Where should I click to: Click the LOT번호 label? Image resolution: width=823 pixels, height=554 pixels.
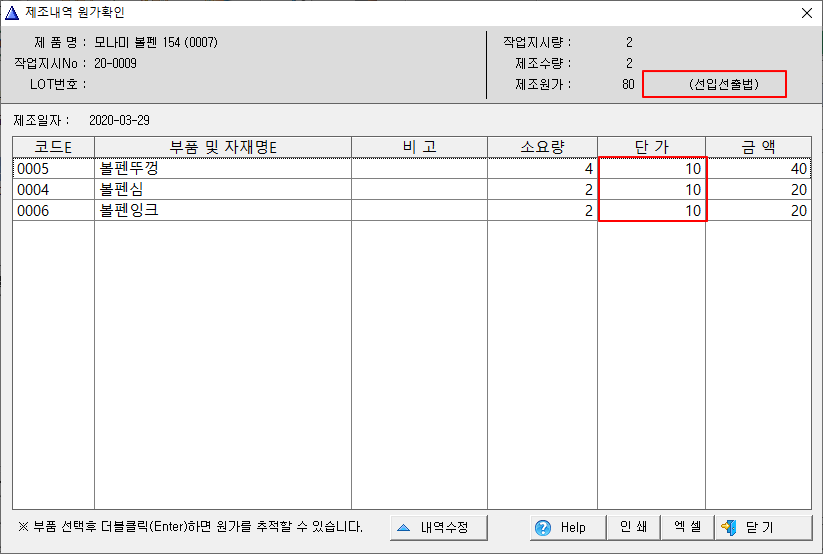click(58, 84)
